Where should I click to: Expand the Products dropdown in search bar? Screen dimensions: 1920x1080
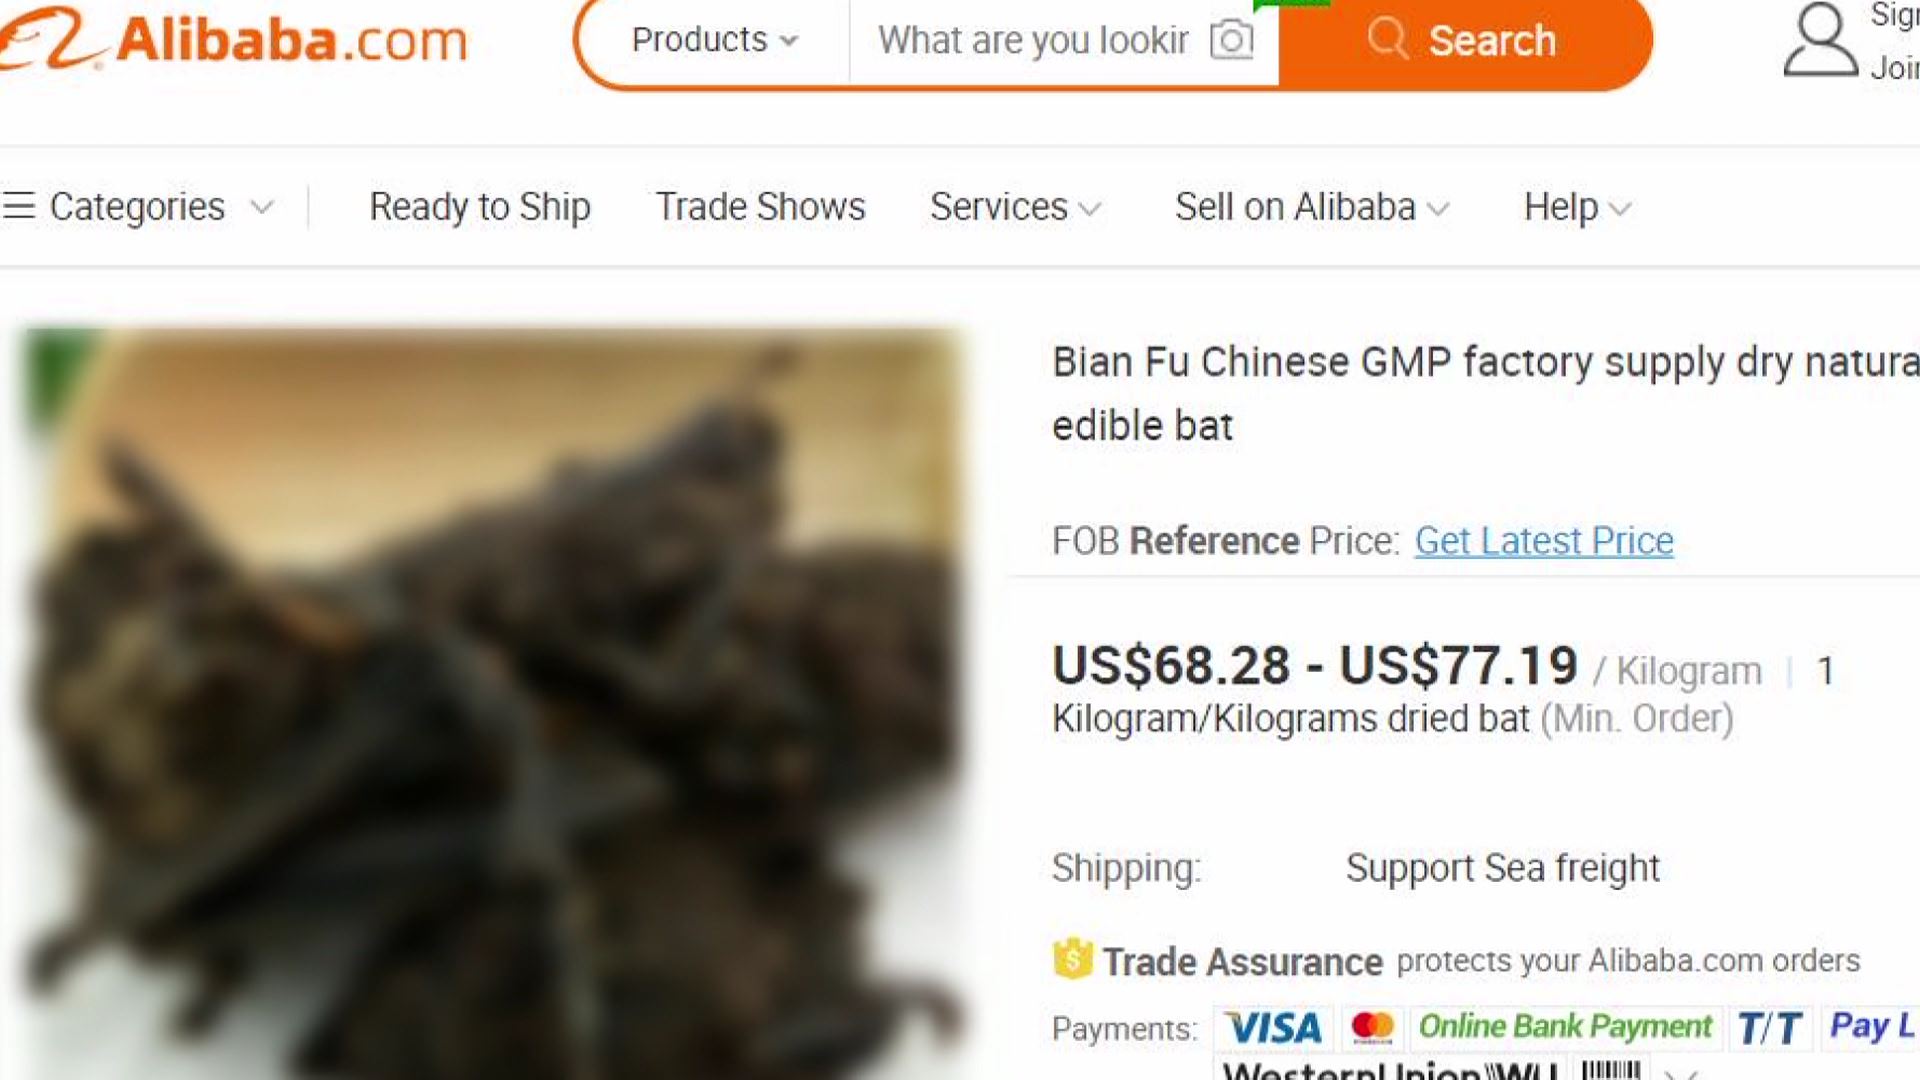715,40
